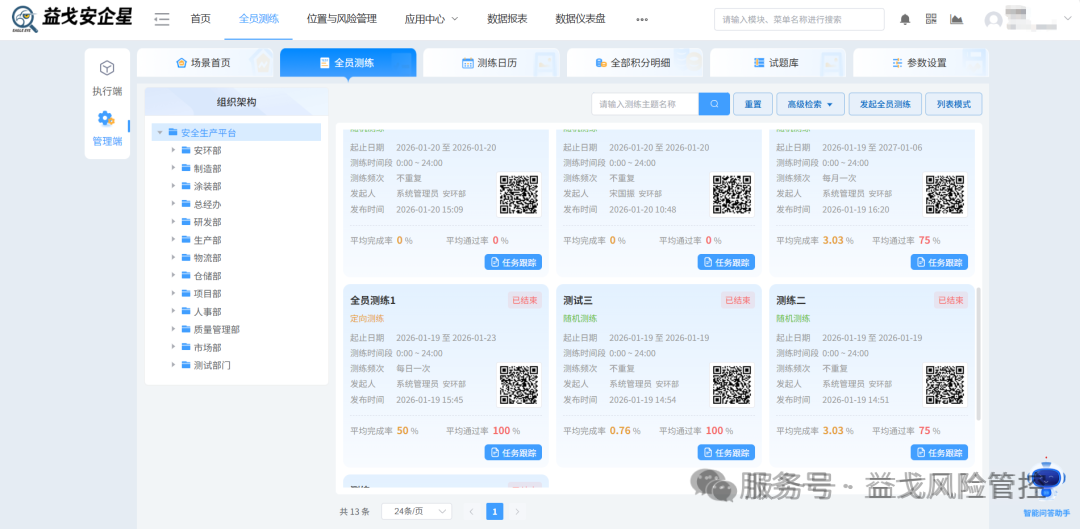The height and width of the screenshot is (529, 1080).
Task: Click 任务跟踪 on 测练二 card
Action: [x=939, y=453]
